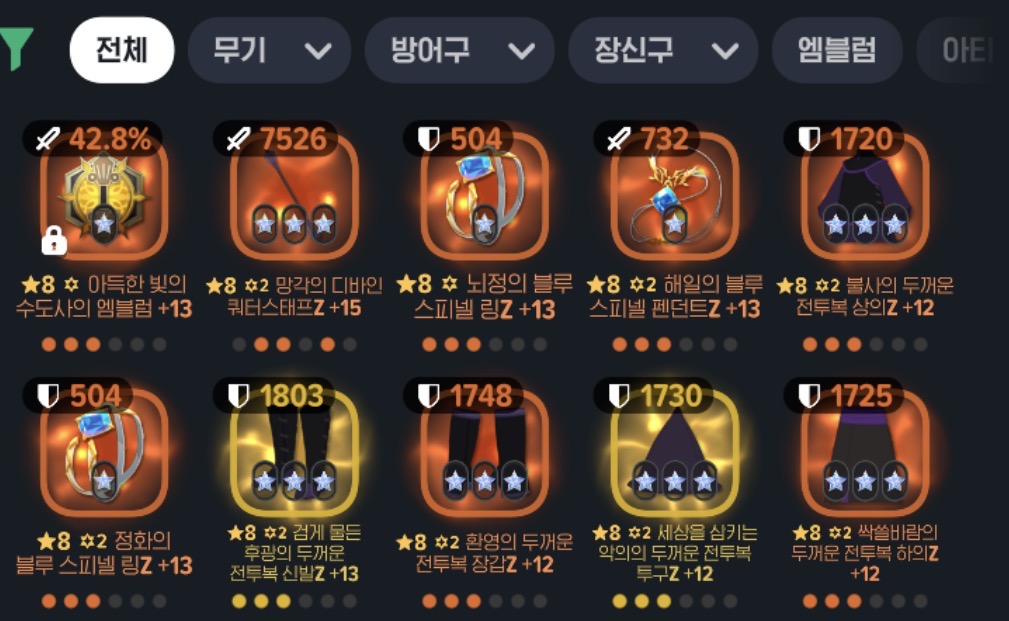Screen dimensions: 1009x621
Task: Expand the 무기 dropdown chevron
Action: [x=318, y=50]
